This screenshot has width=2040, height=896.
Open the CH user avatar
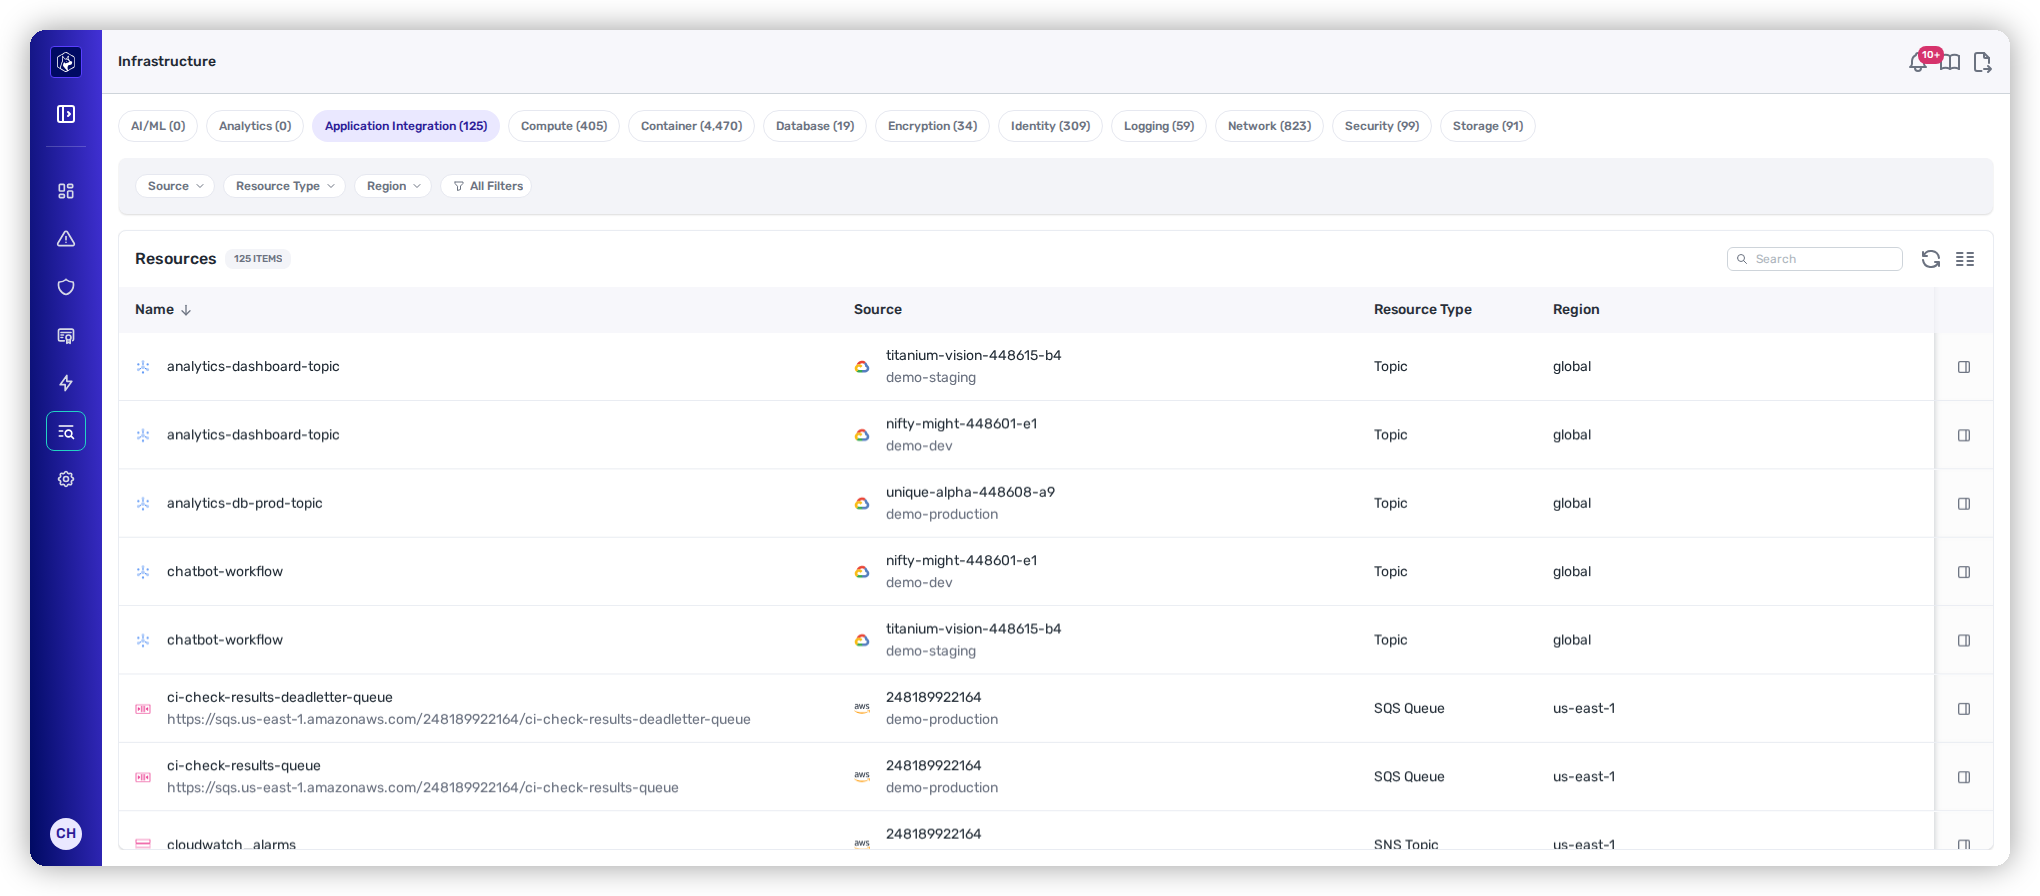[66, 833]
